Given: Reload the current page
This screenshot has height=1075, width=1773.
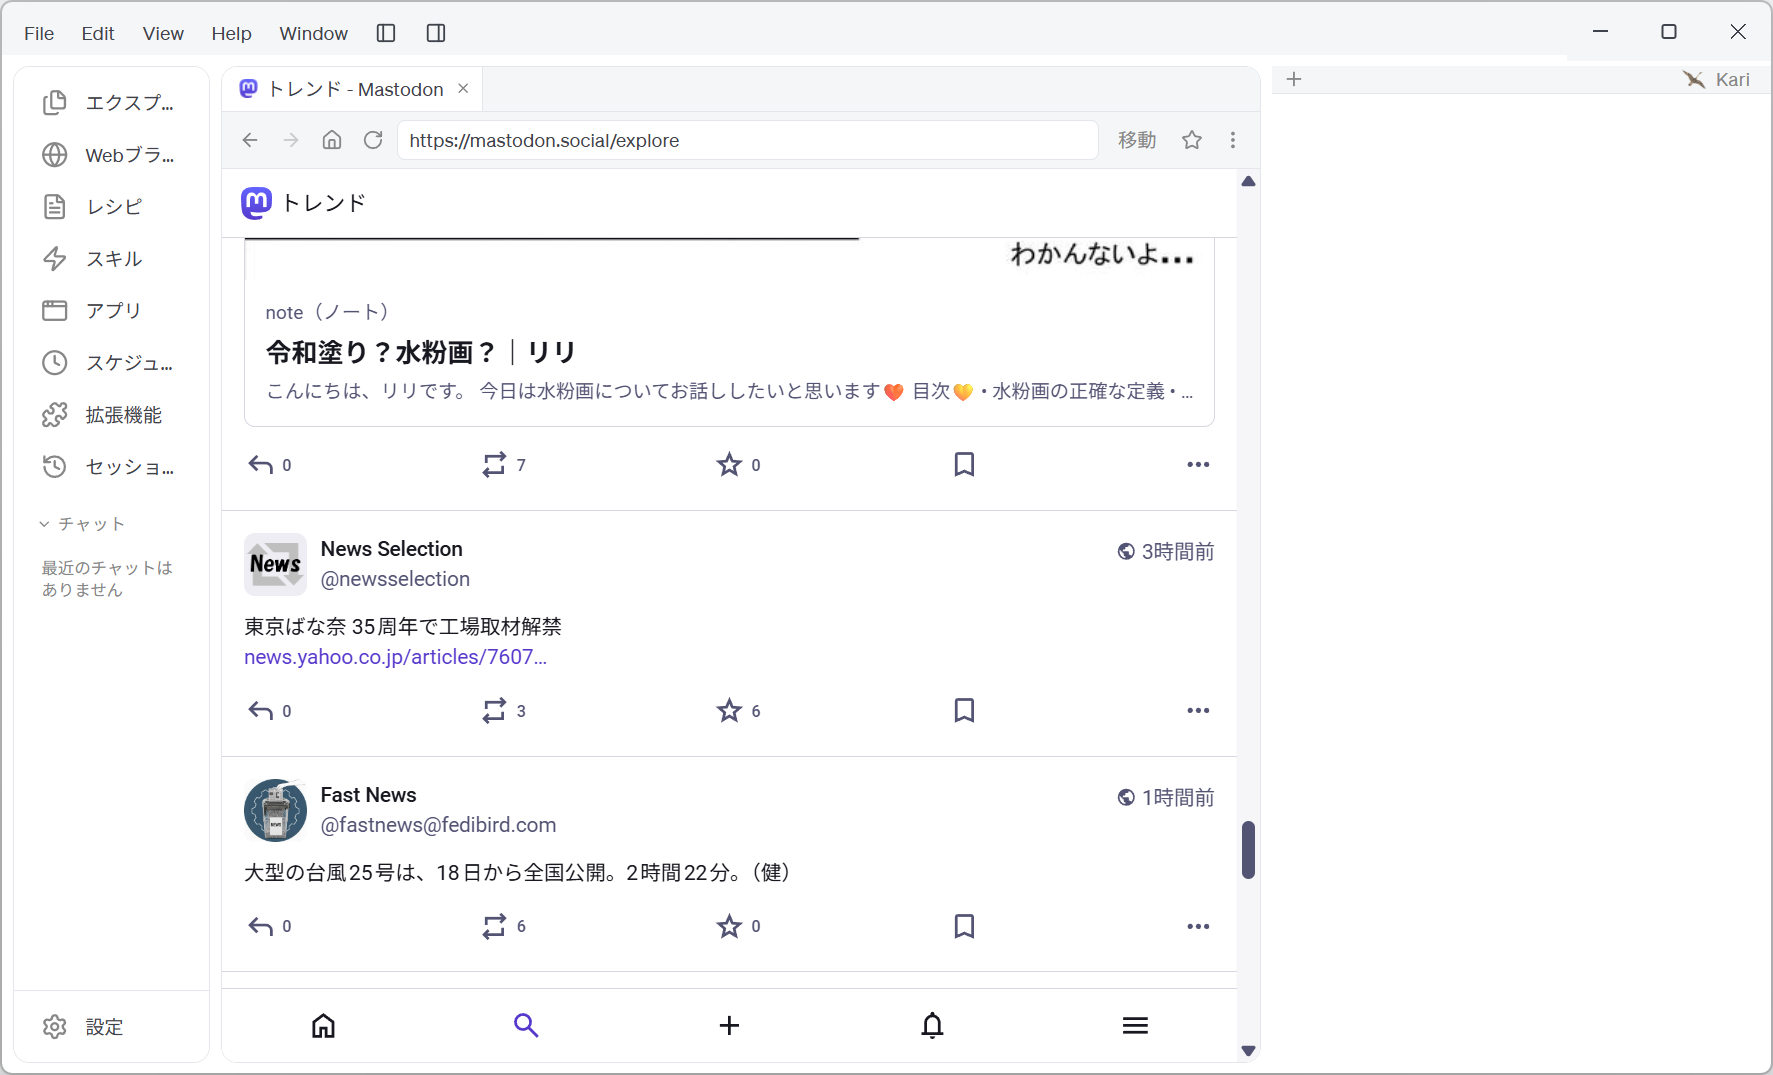Looking at the screenshot, I should click(x=373, y=140).
